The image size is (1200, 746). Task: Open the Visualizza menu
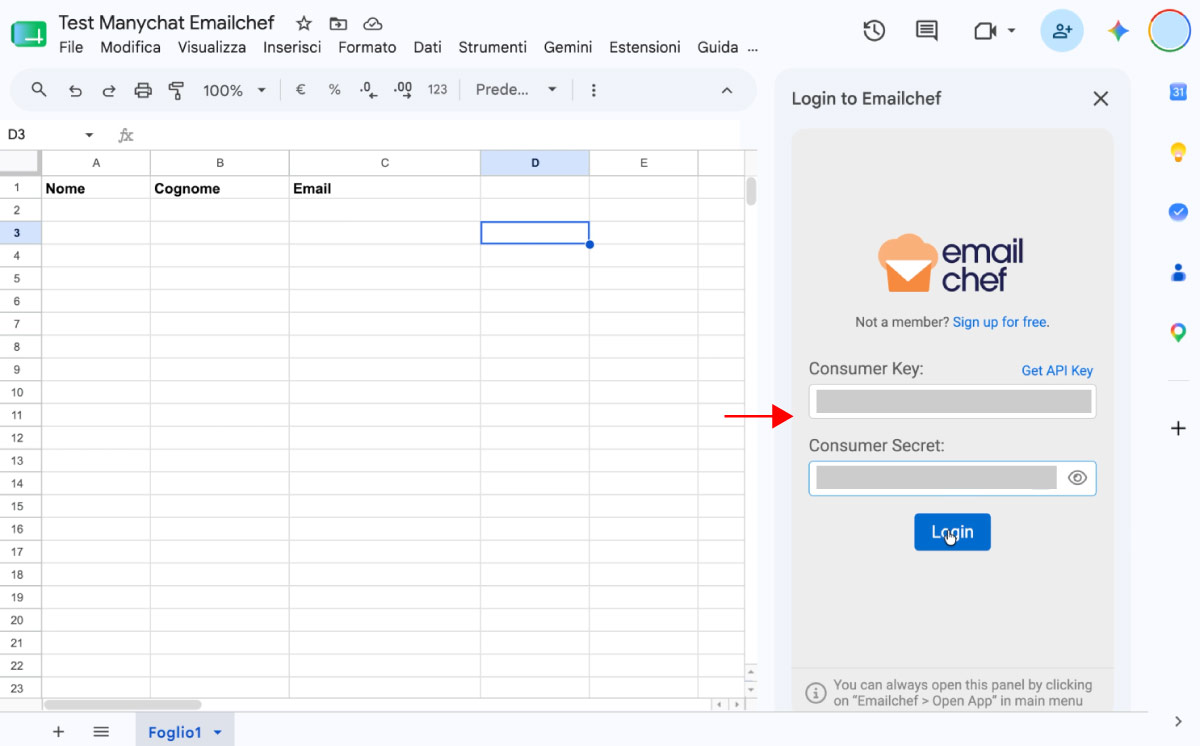212,47
